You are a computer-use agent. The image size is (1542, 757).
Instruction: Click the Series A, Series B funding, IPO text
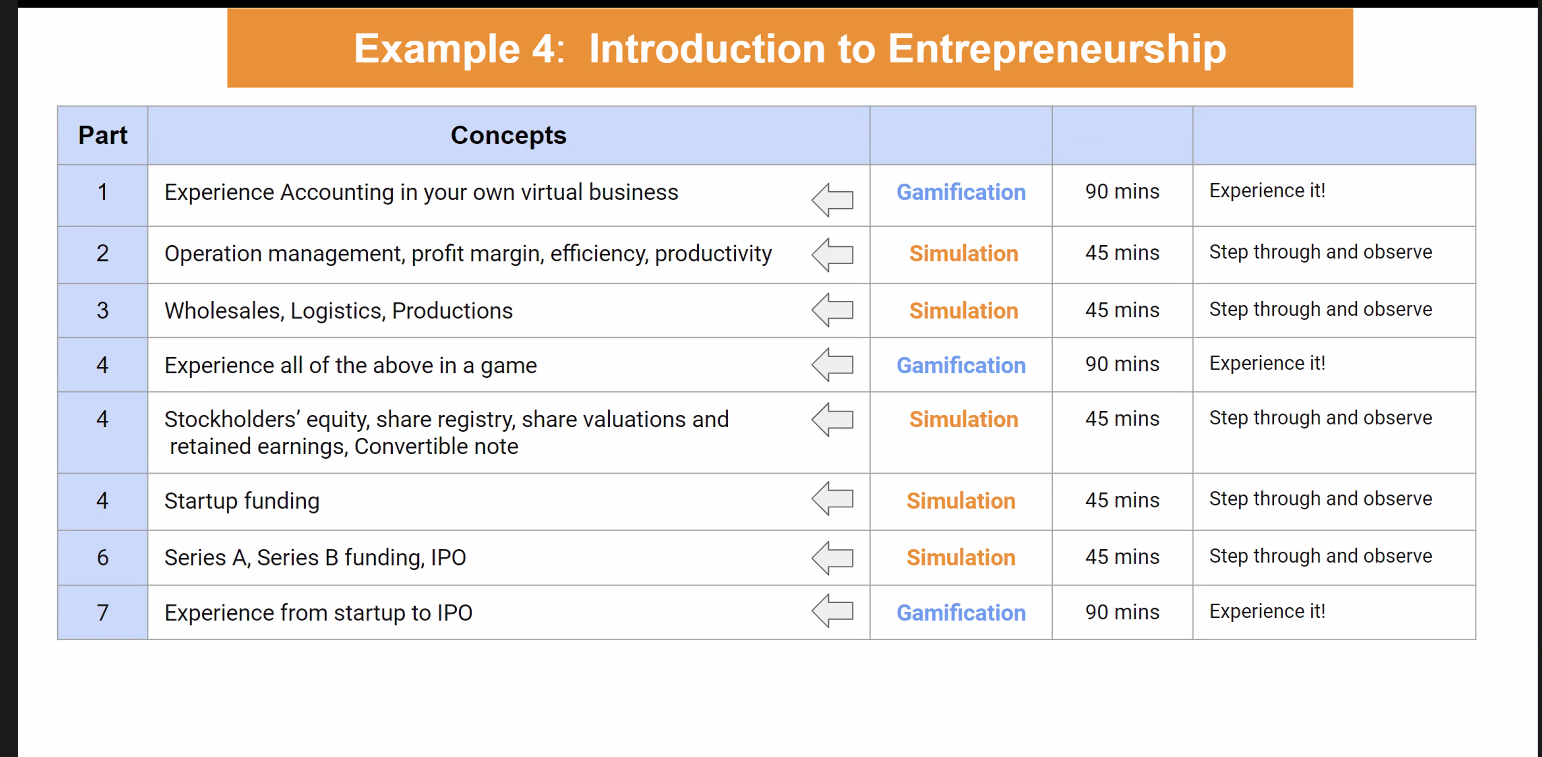coord(315,558)
